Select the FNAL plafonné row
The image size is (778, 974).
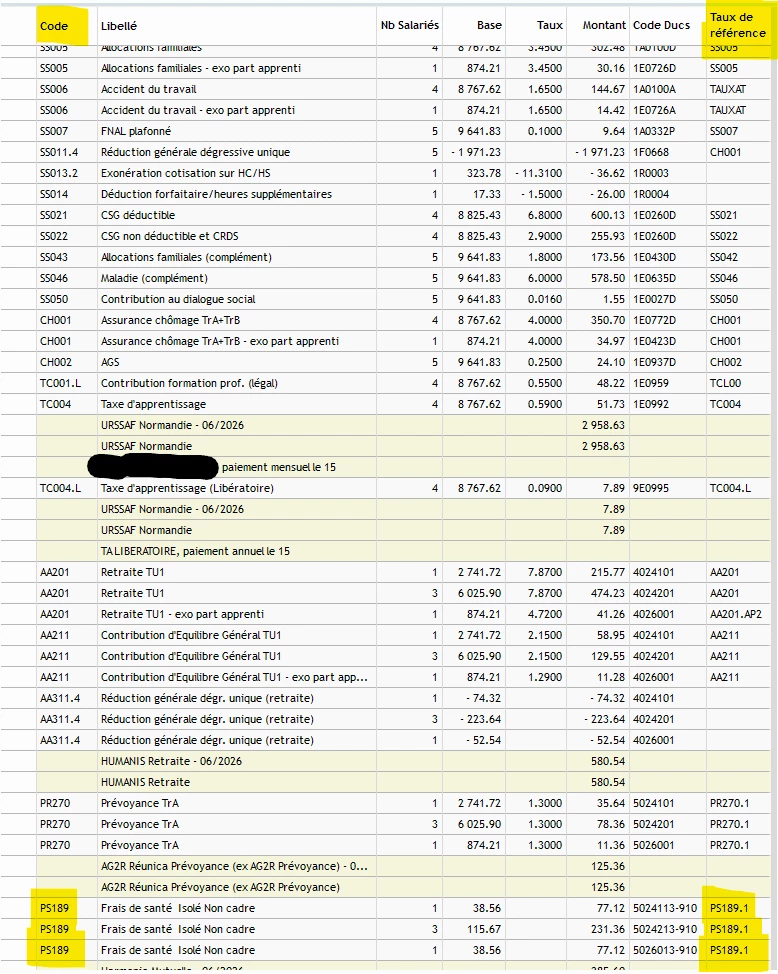click(385, 131)
